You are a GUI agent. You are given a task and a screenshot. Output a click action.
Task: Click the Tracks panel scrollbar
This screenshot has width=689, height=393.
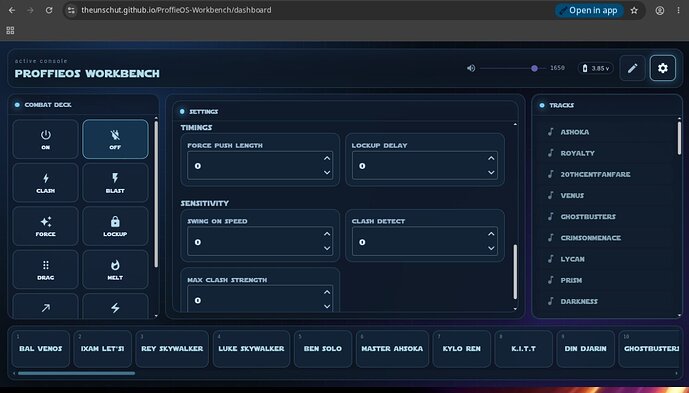pos(679,138)
